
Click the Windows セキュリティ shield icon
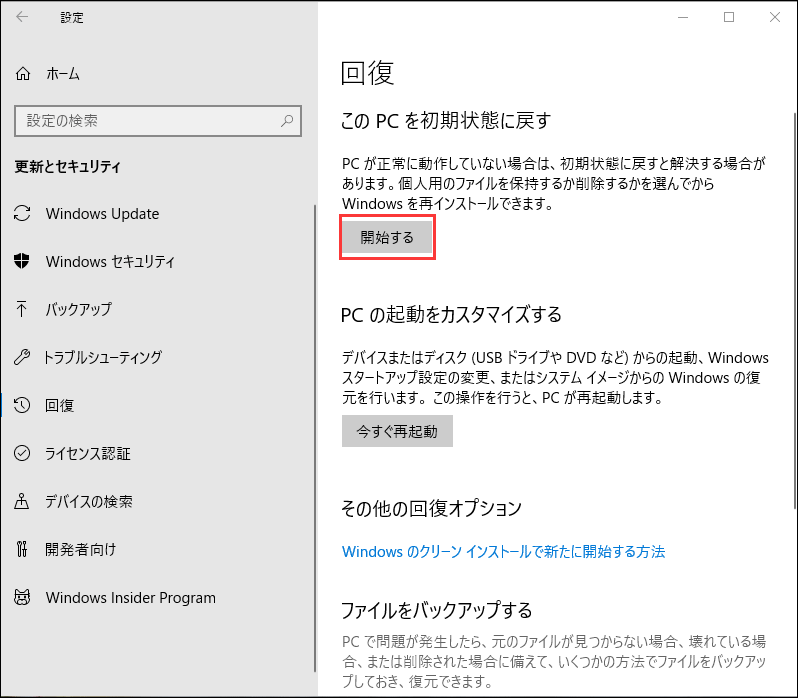coord(22,261)
